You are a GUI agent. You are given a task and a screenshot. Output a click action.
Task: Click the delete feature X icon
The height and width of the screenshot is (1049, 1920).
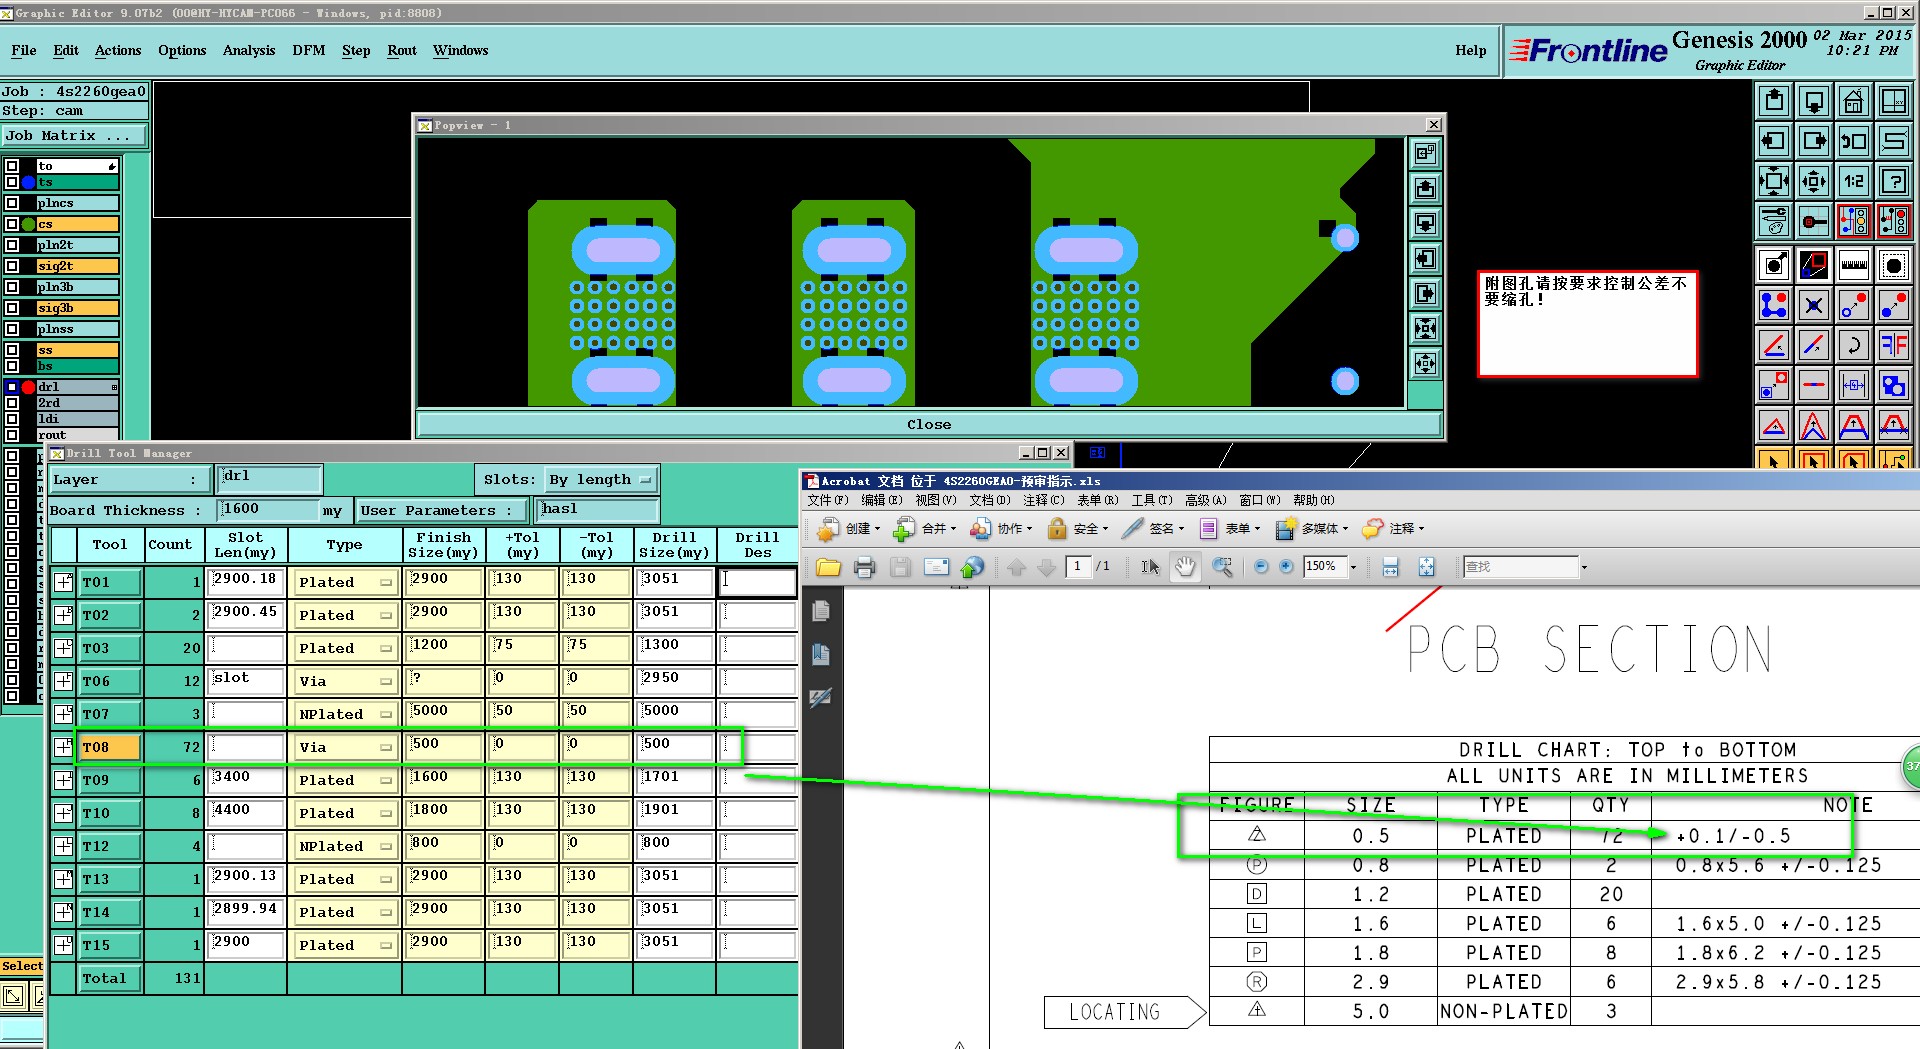1813,305
